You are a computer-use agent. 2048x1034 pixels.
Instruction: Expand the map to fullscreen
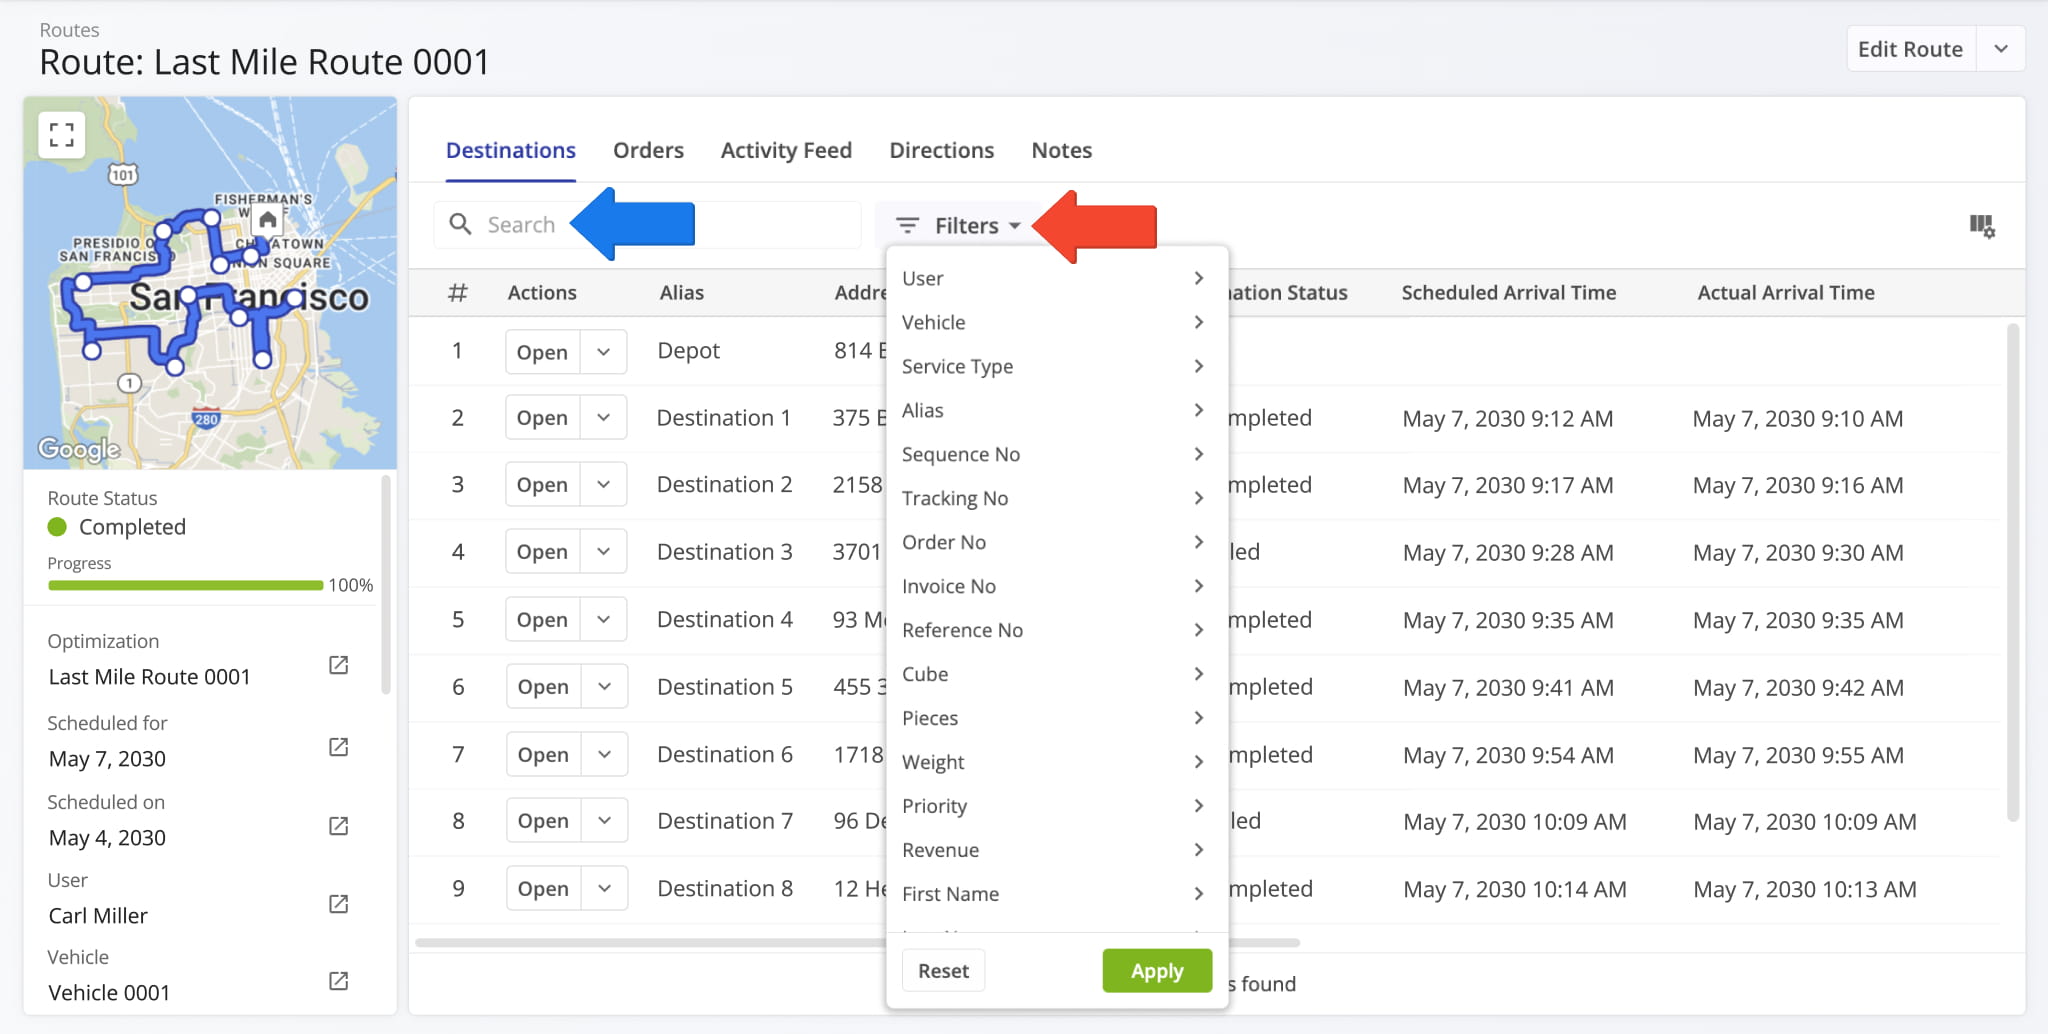62,135
